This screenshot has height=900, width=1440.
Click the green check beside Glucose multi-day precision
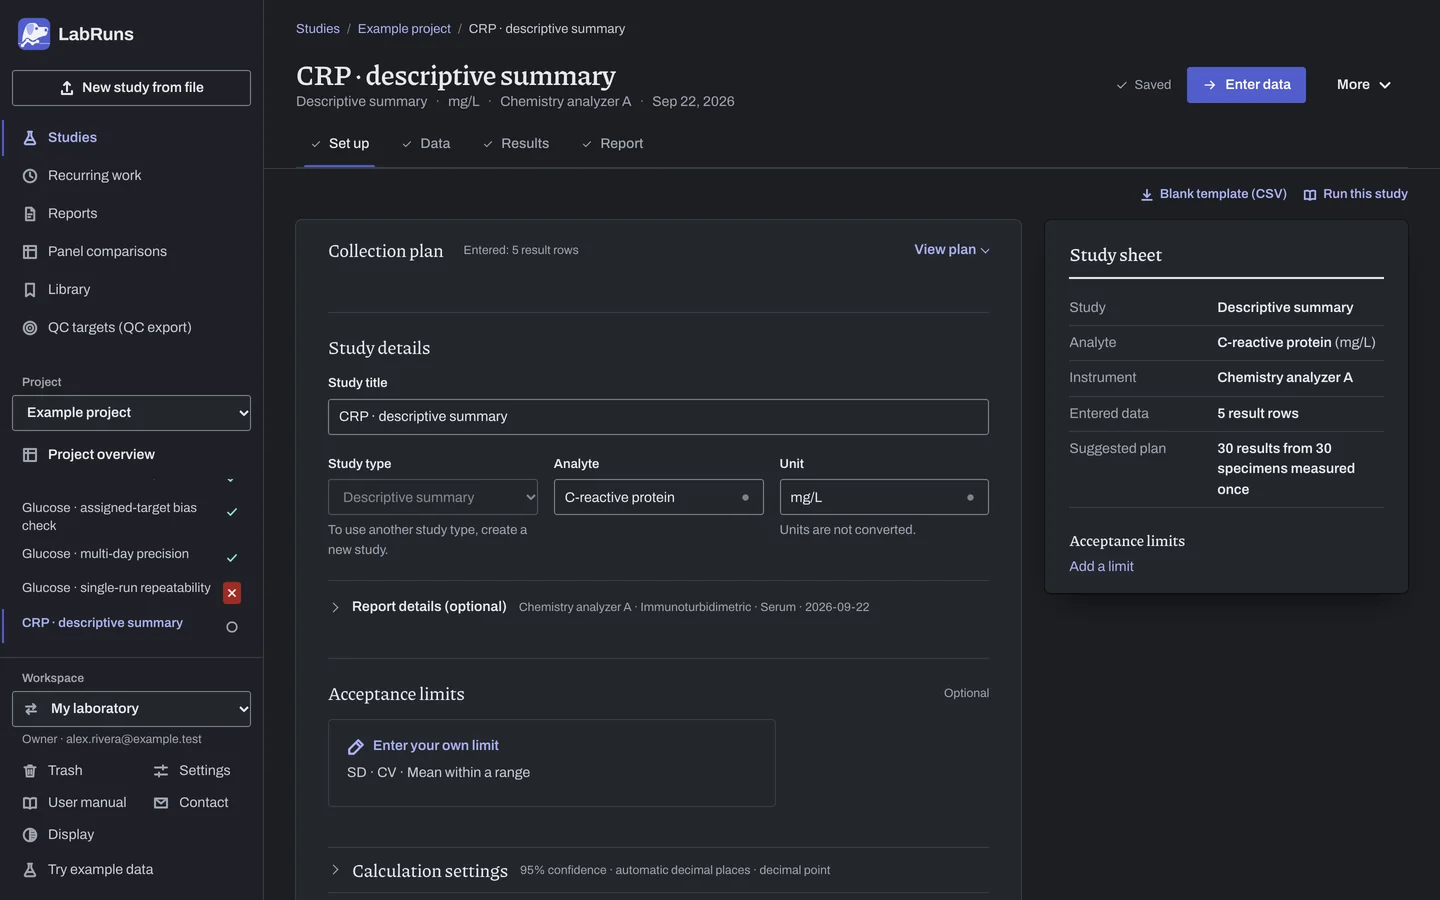[232, 558]
